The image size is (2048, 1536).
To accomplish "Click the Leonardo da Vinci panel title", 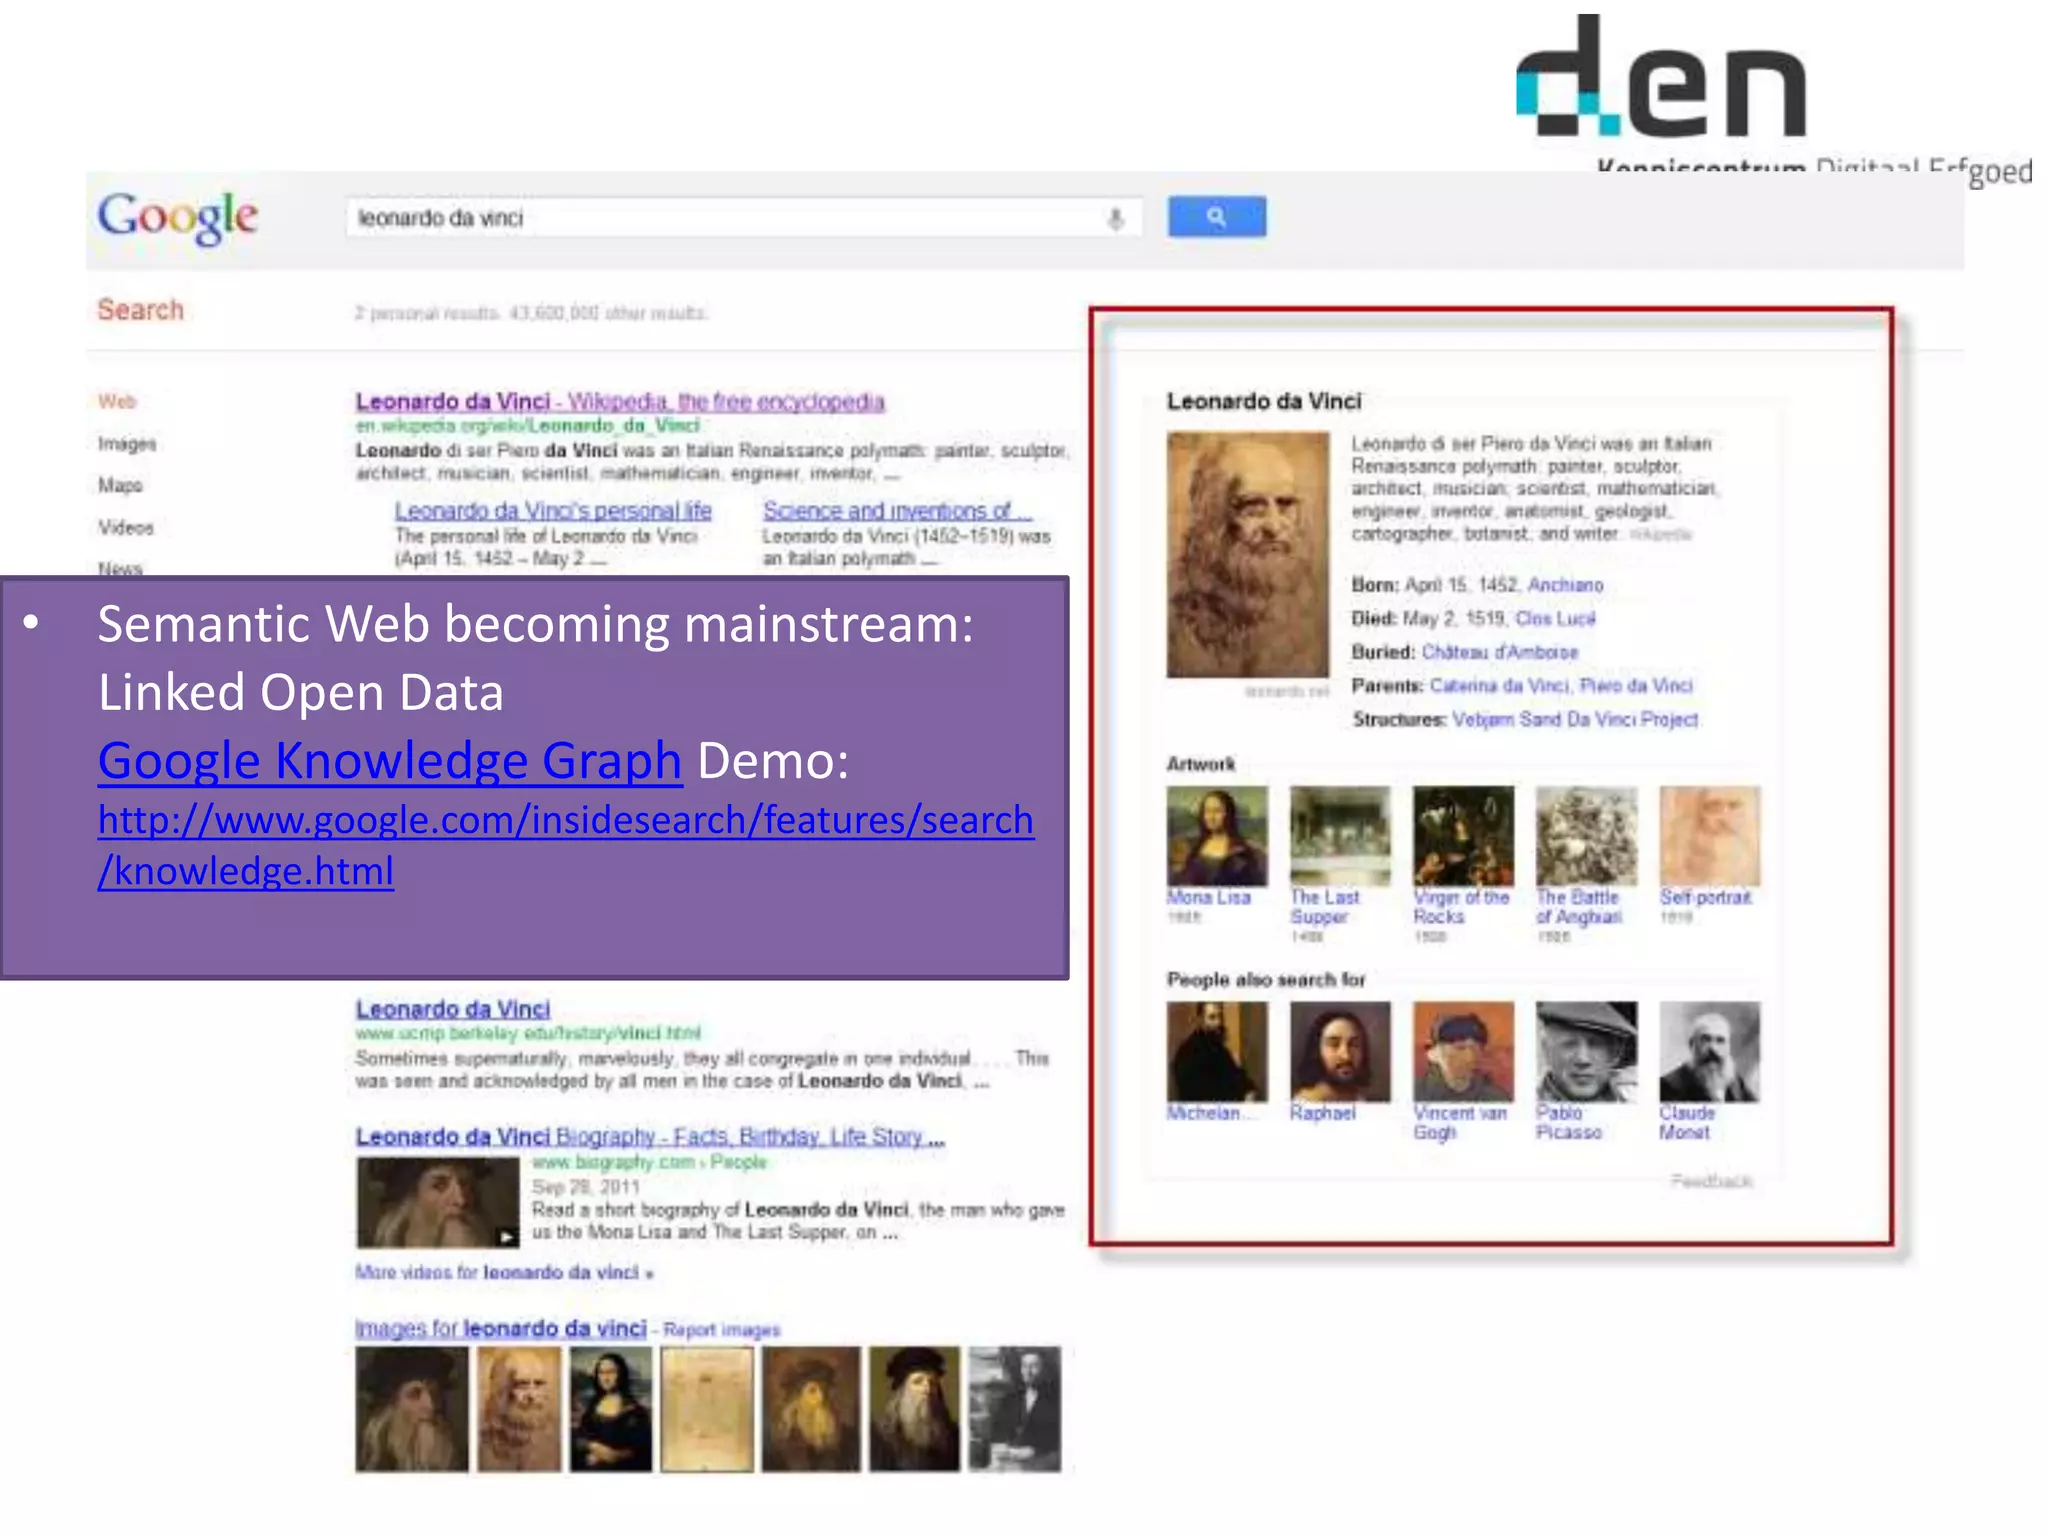I will [1264, 401].
